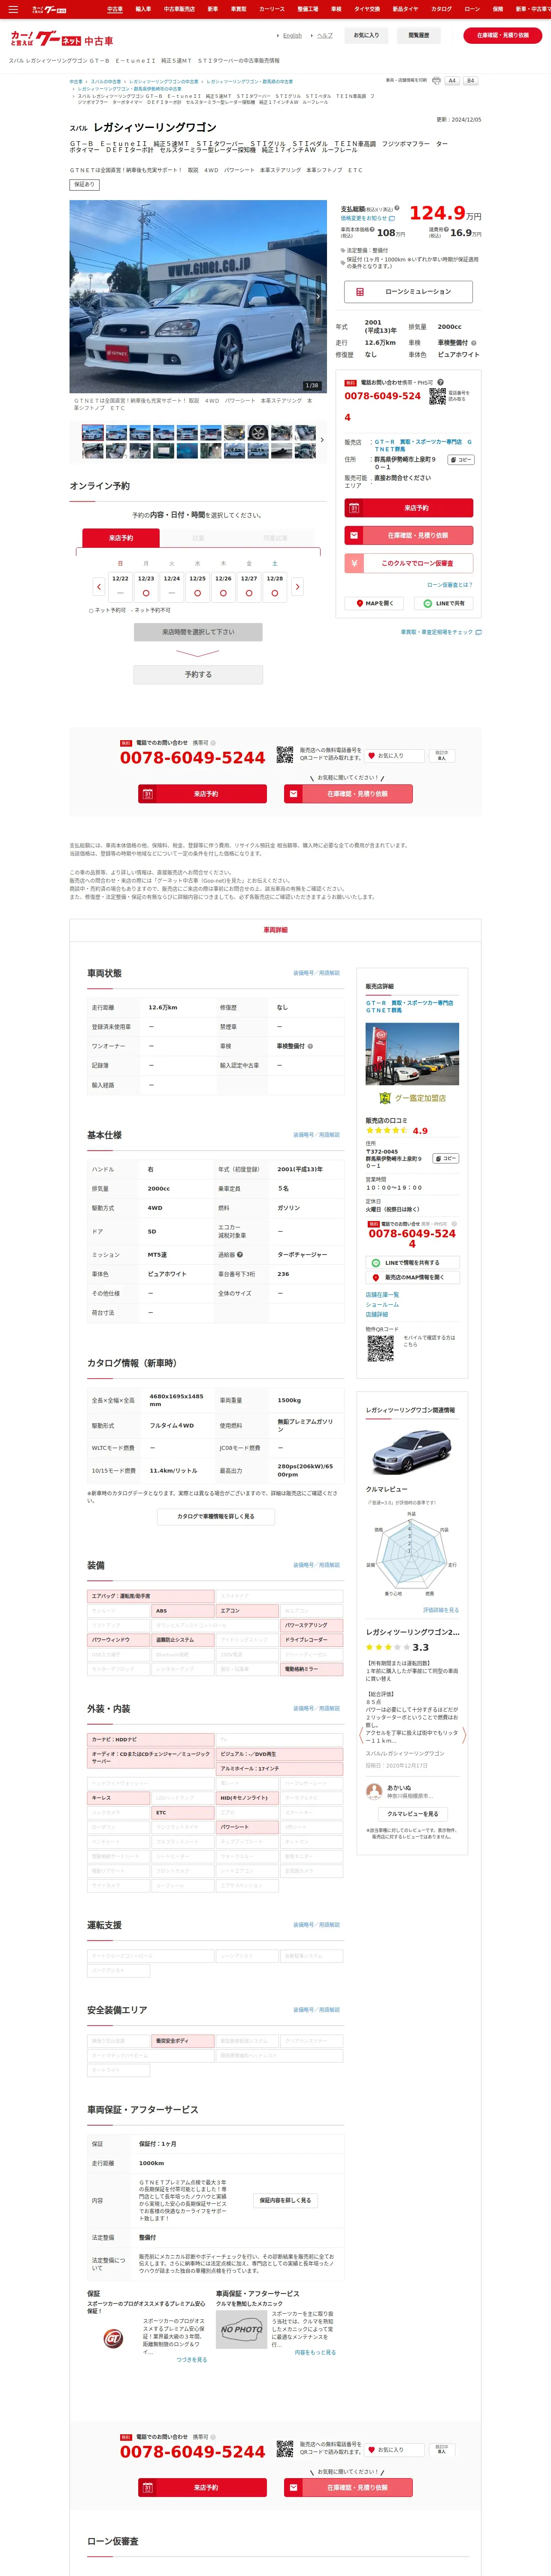Copy the dealer address with the コピー button
This screenshot has width=551, height=2576.
click(461, 460)
